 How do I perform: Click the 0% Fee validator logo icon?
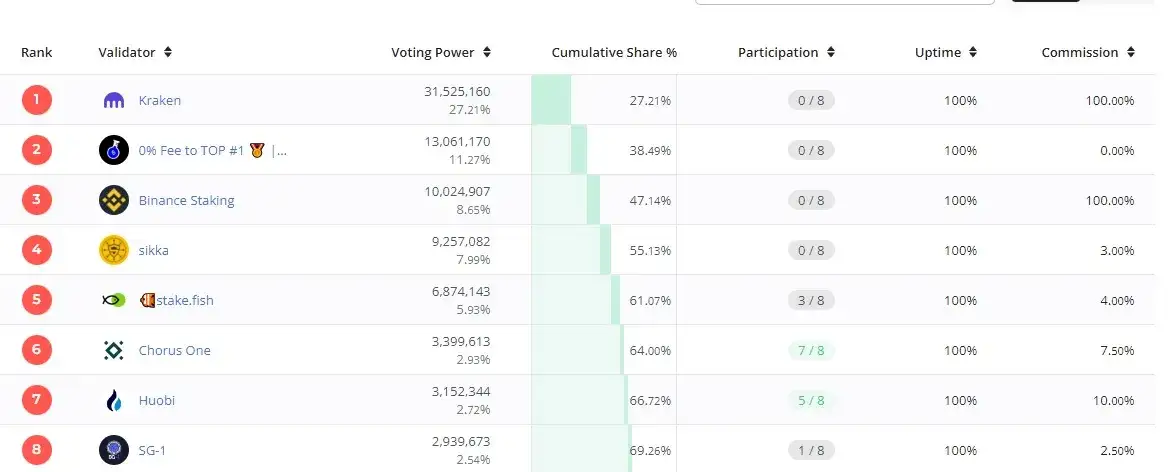[114, 150]
